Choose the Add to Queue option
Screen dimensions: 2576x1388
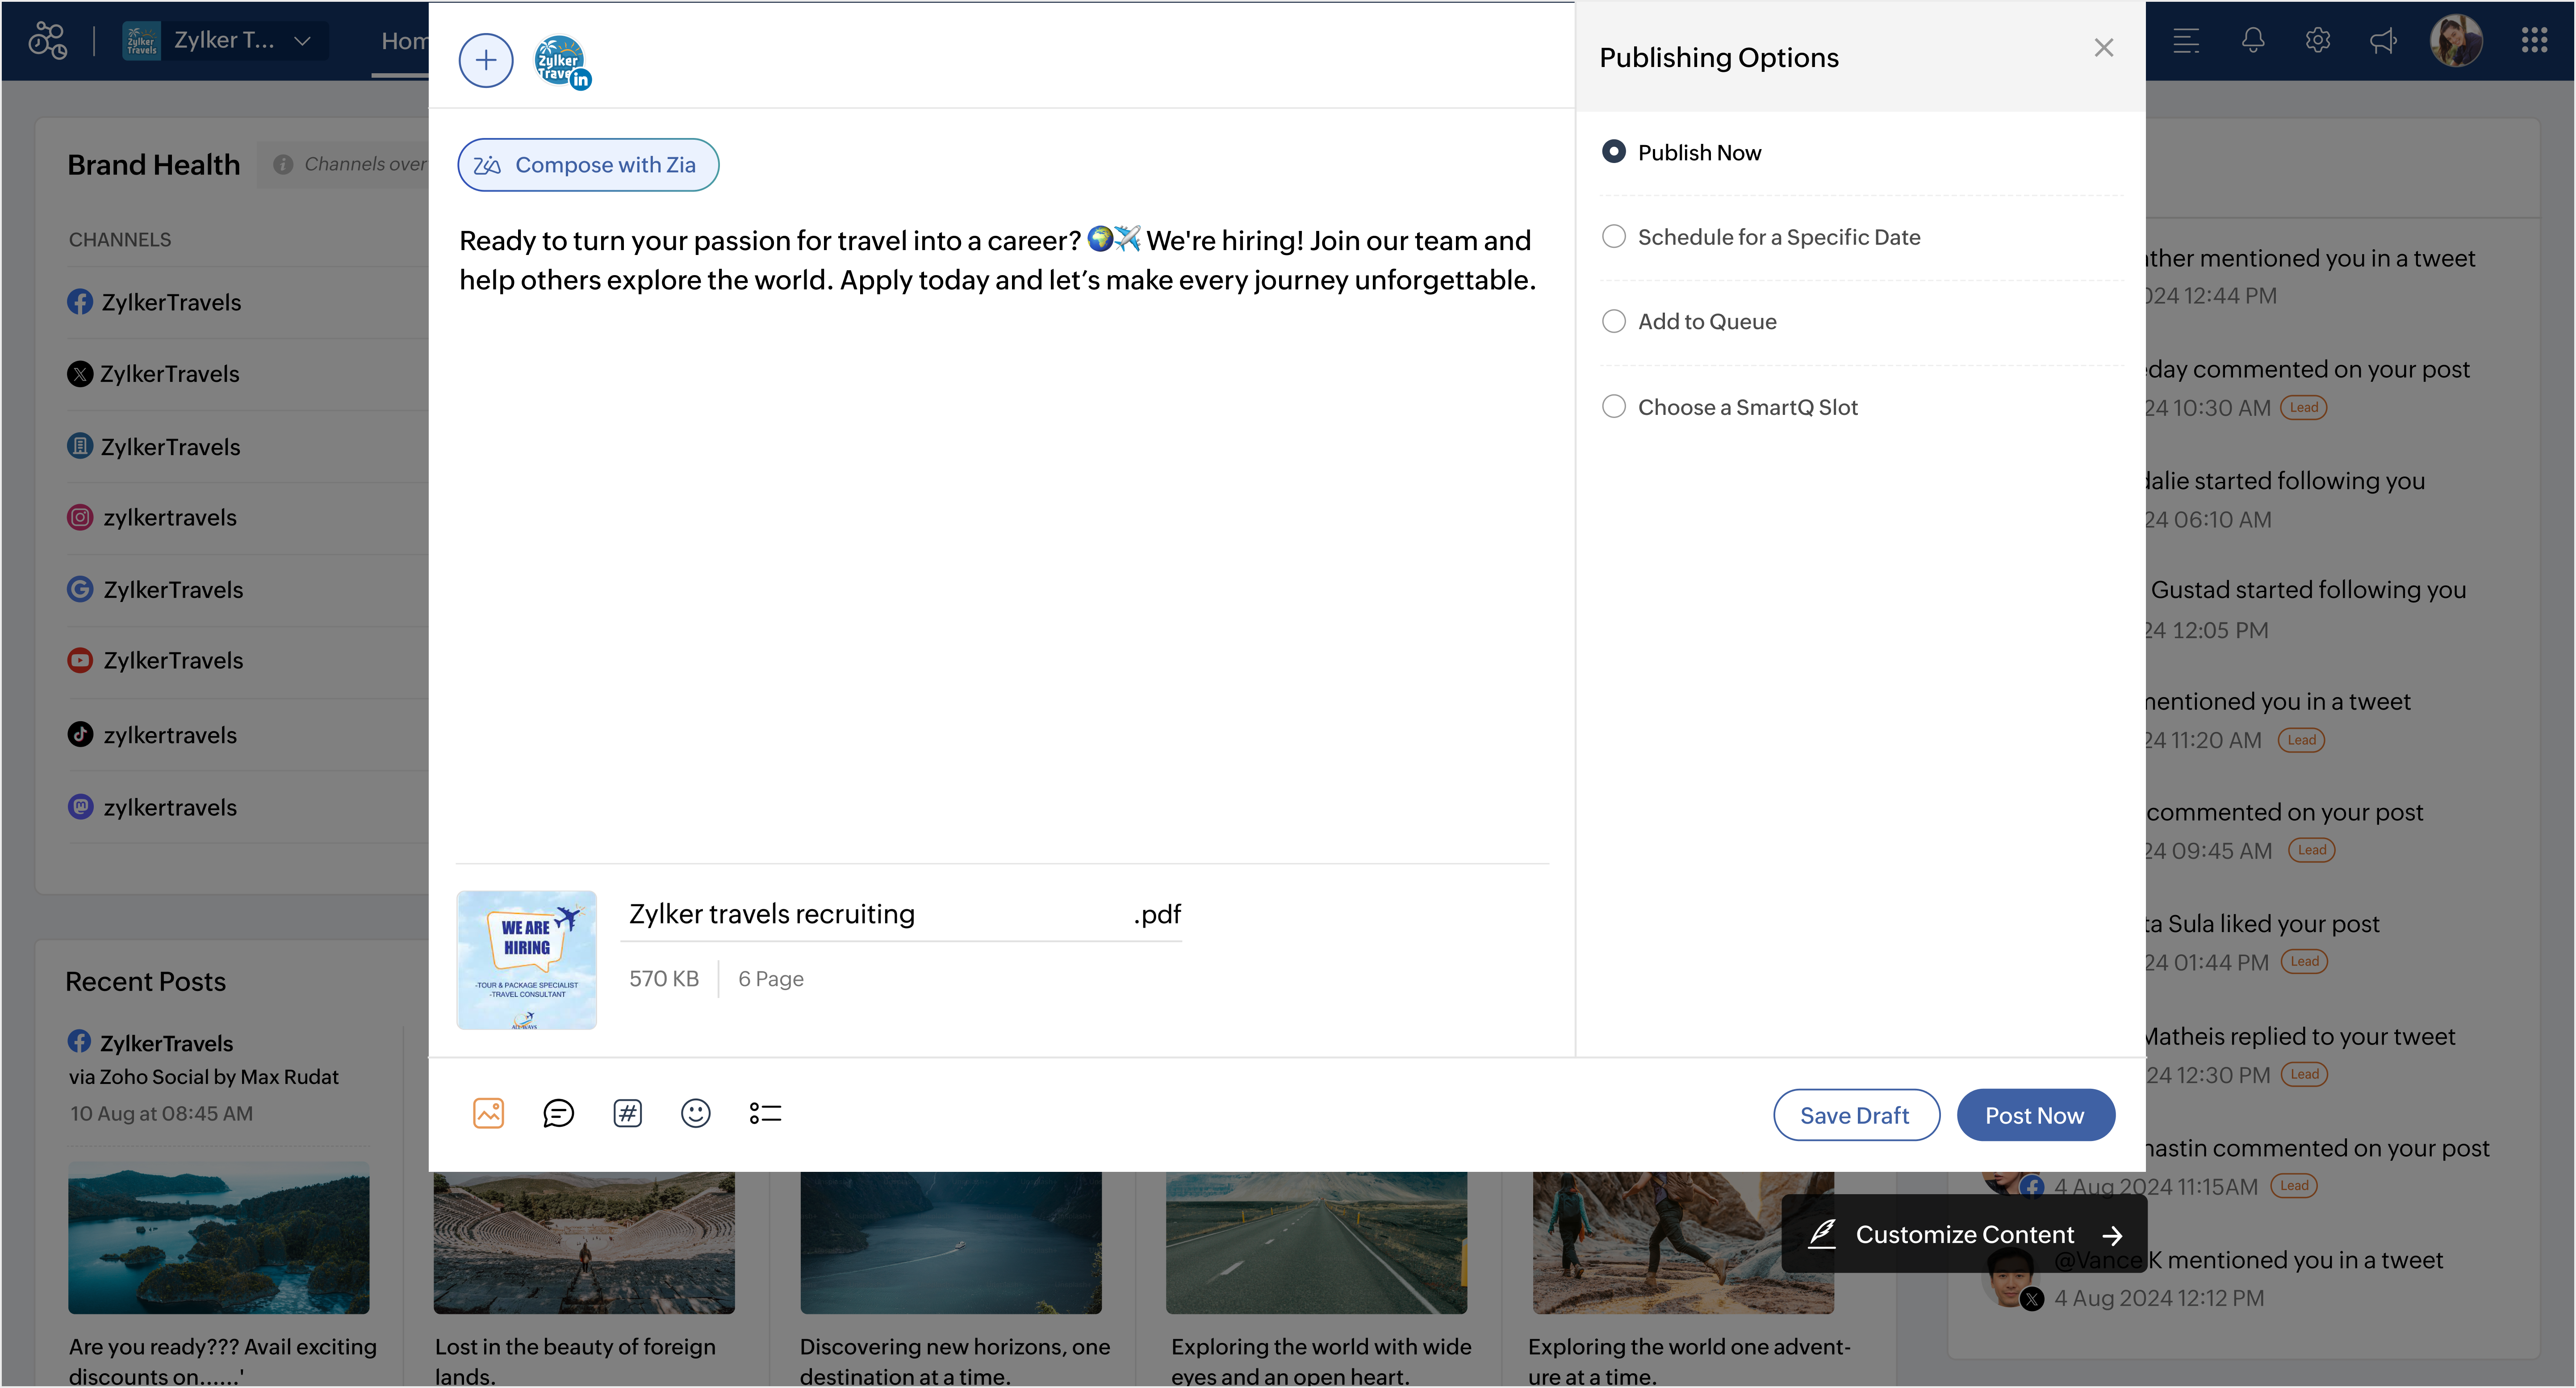coord(1613,321)
